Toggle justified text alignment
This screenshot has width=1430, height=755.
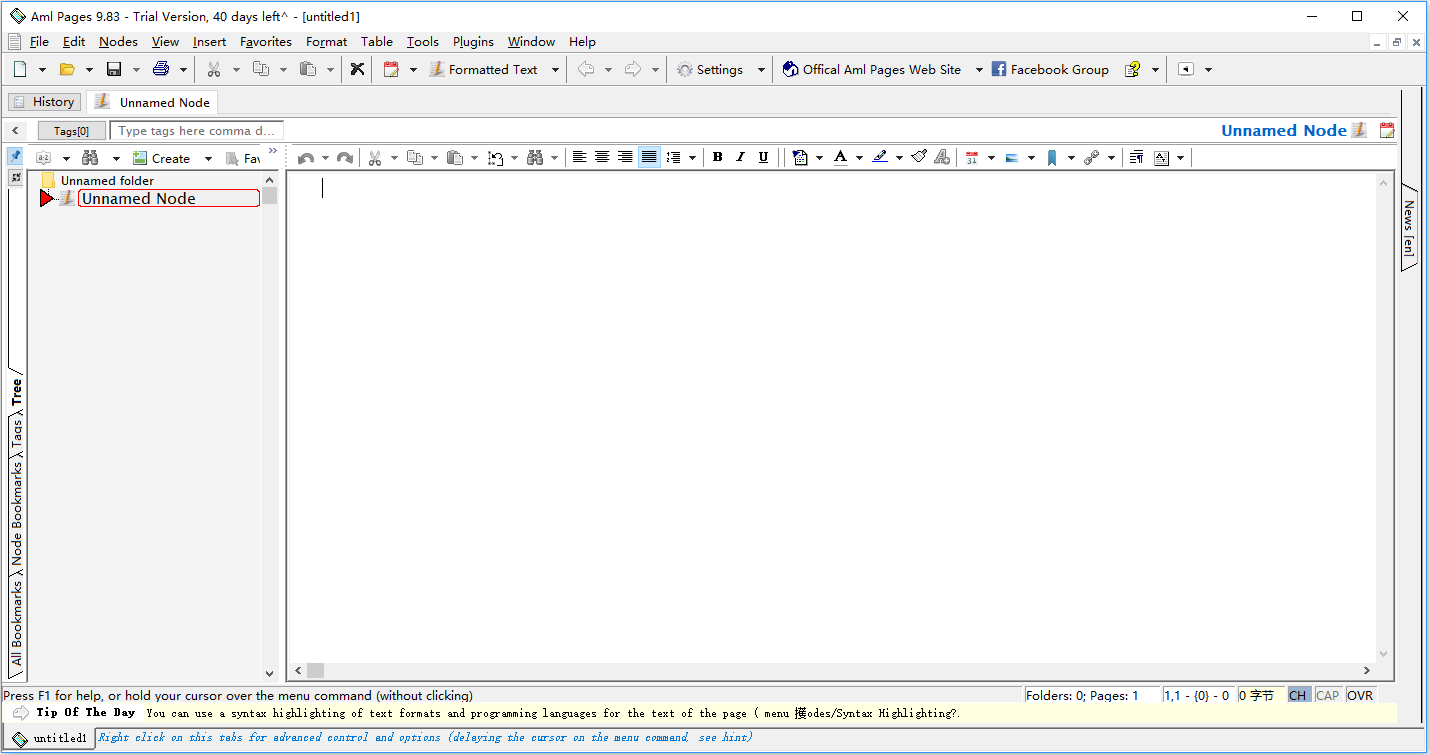pos(649,157)
